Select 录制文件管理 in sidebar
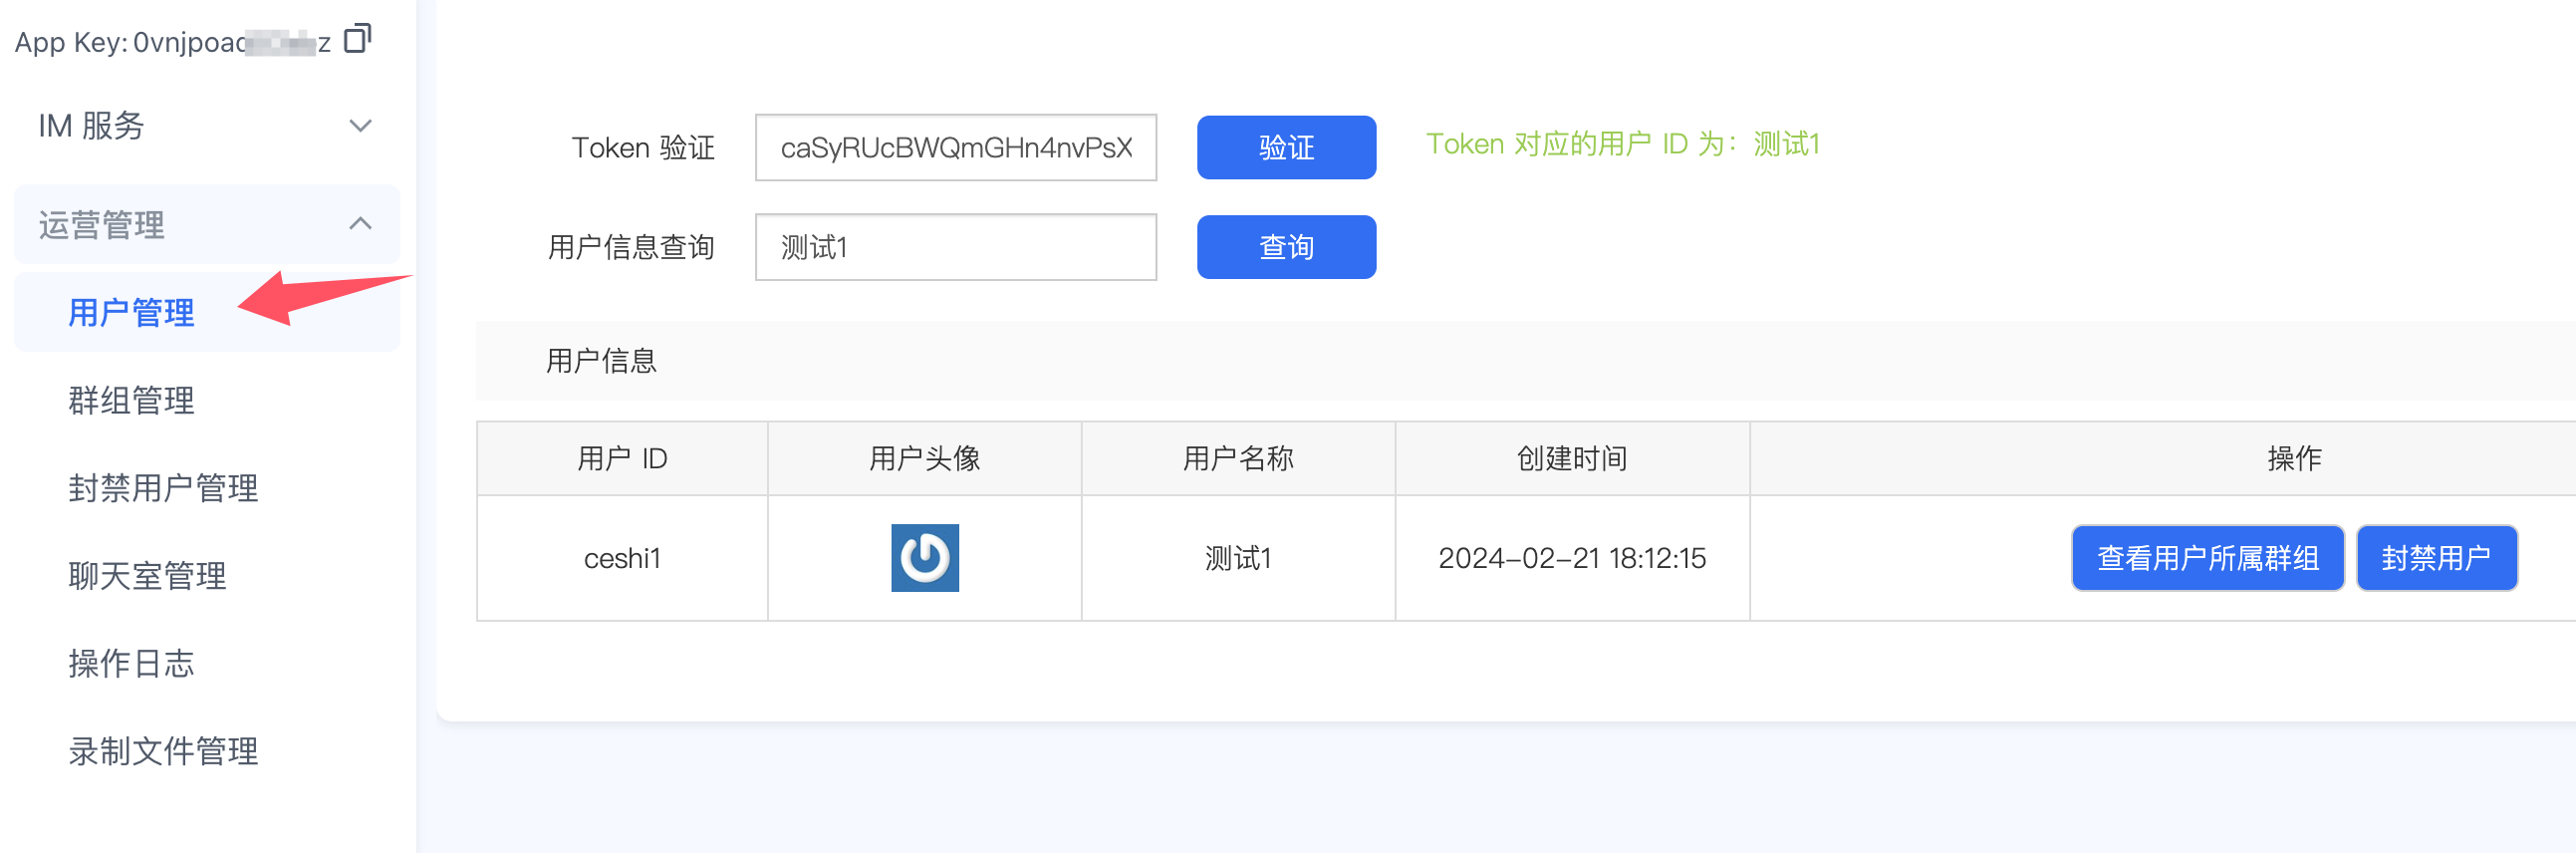The width and height of the screenshot is (2576, 853). [163, 751]
